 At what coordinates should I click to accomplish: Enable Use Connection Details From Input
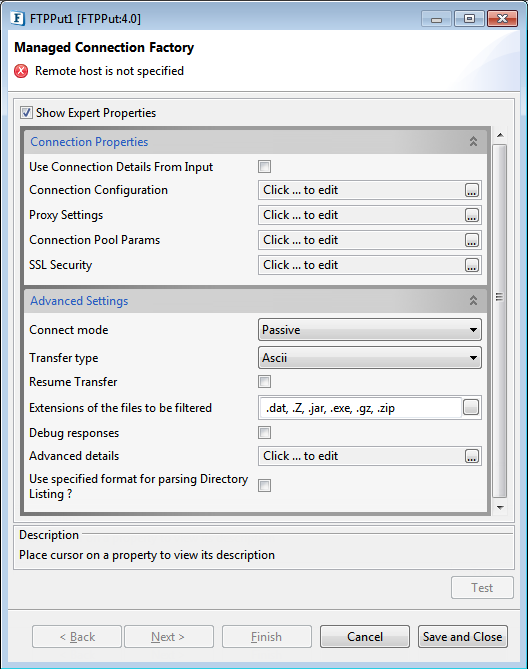point(264,167)
